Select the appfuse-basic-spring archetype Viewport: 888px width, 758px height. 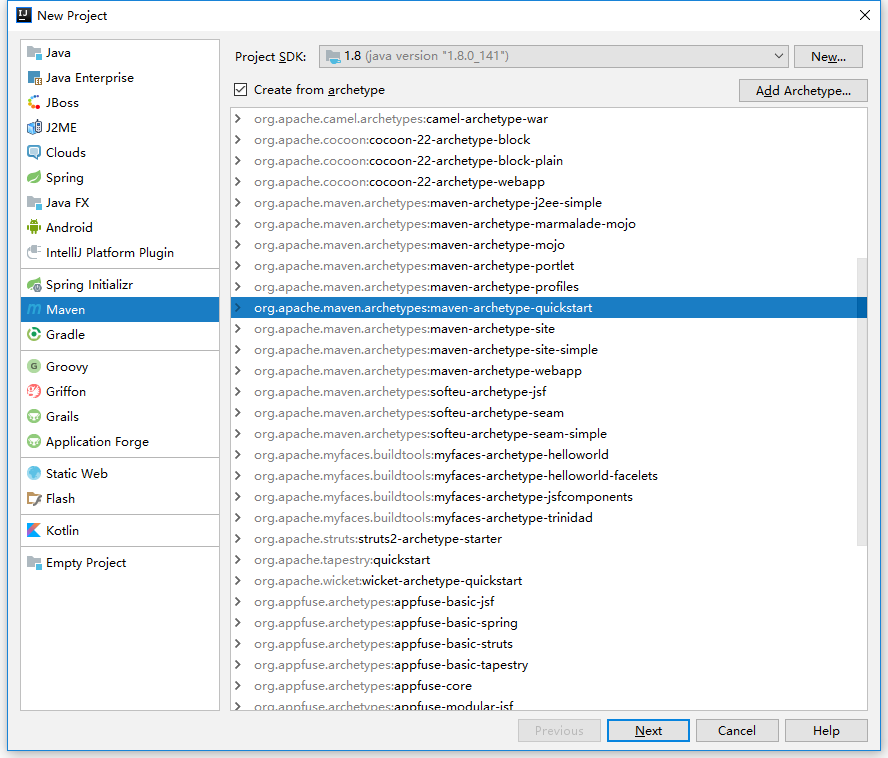coord(386,622)
